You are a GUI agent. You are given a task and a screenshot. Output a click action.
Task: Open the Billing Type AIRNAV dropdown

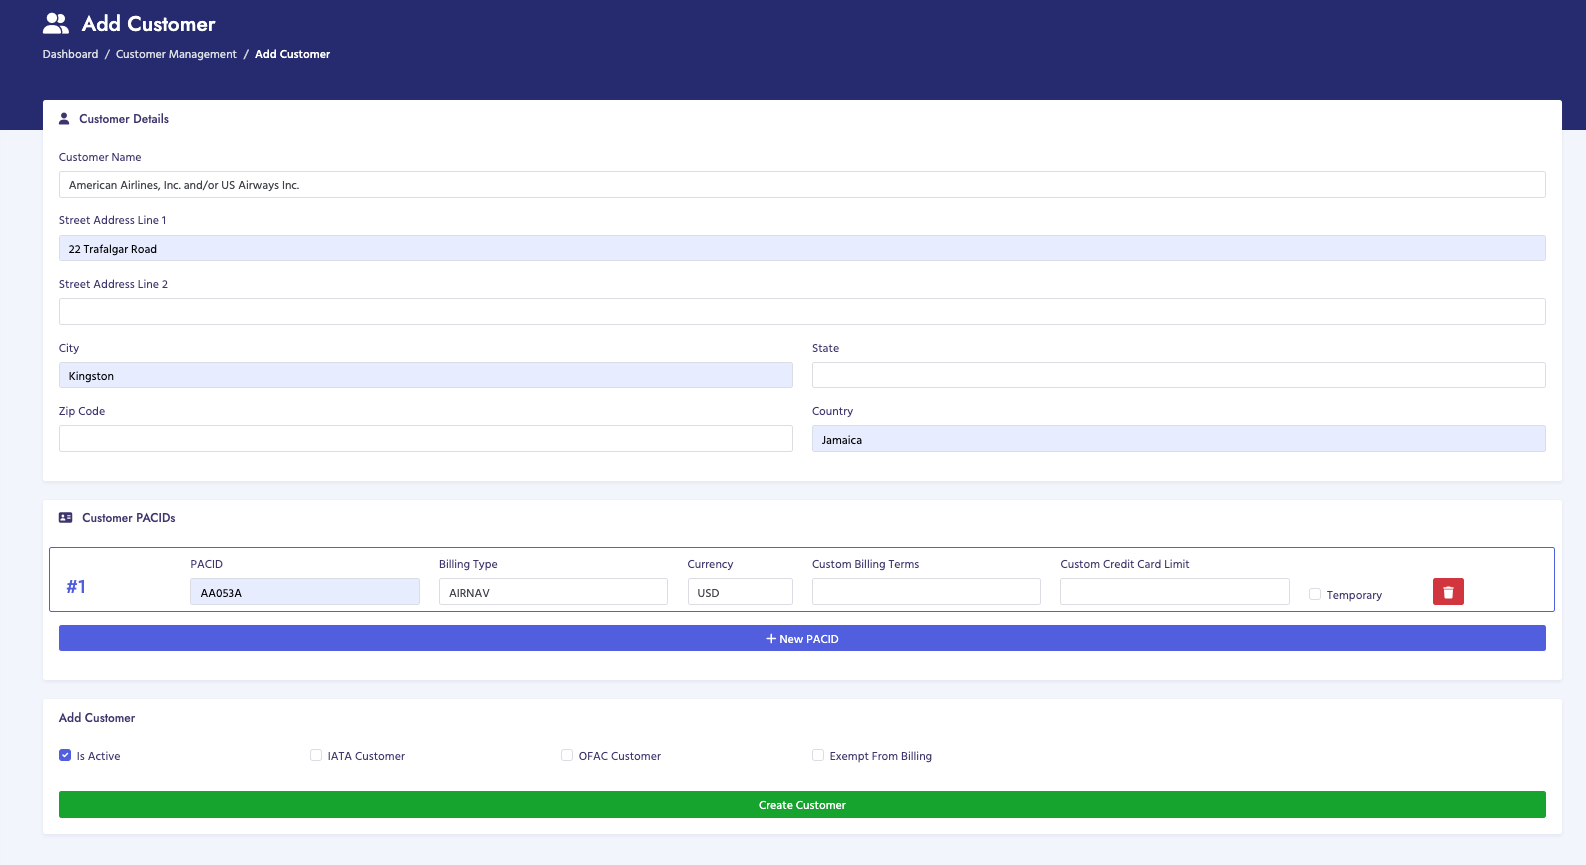[552, 592]
